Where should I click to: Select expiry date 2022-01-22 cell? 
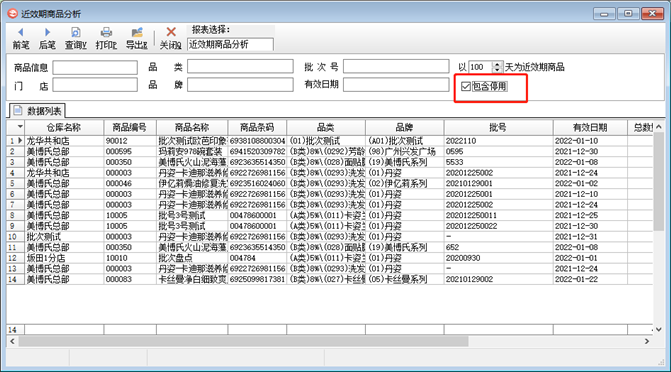pyautogui.click(x=590, y=279)
